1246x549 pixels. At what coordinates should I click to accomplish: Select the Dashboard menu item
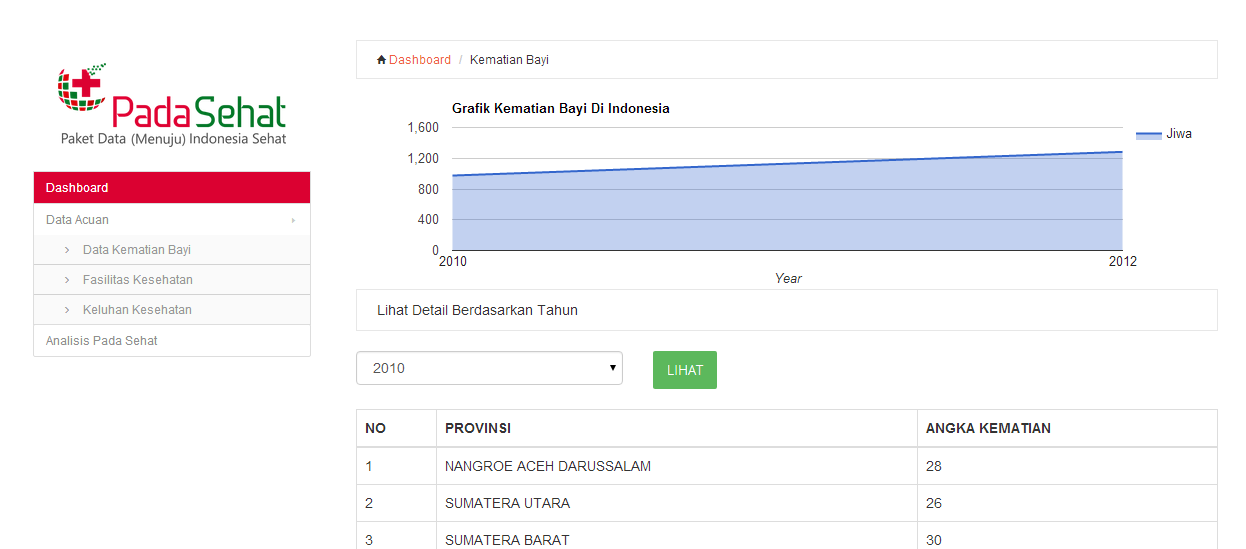pyautogui.click(x=172, y=188)
